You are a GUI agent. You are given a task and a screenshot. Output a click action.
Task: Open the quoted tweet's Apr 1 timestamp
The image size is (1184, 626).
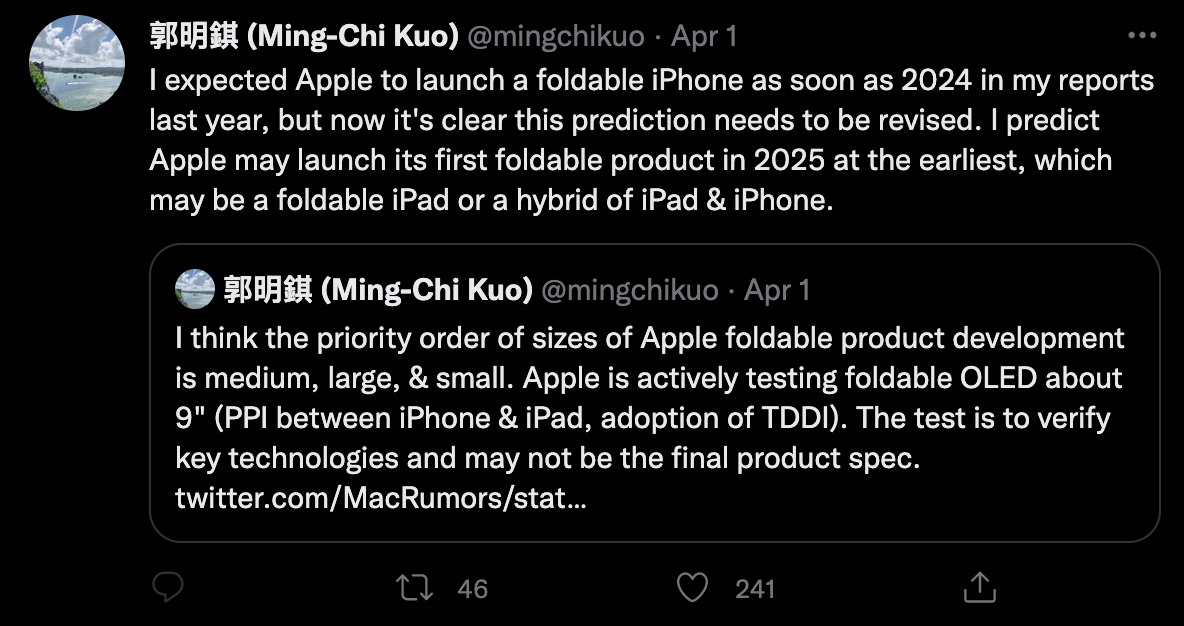[777, 290]
